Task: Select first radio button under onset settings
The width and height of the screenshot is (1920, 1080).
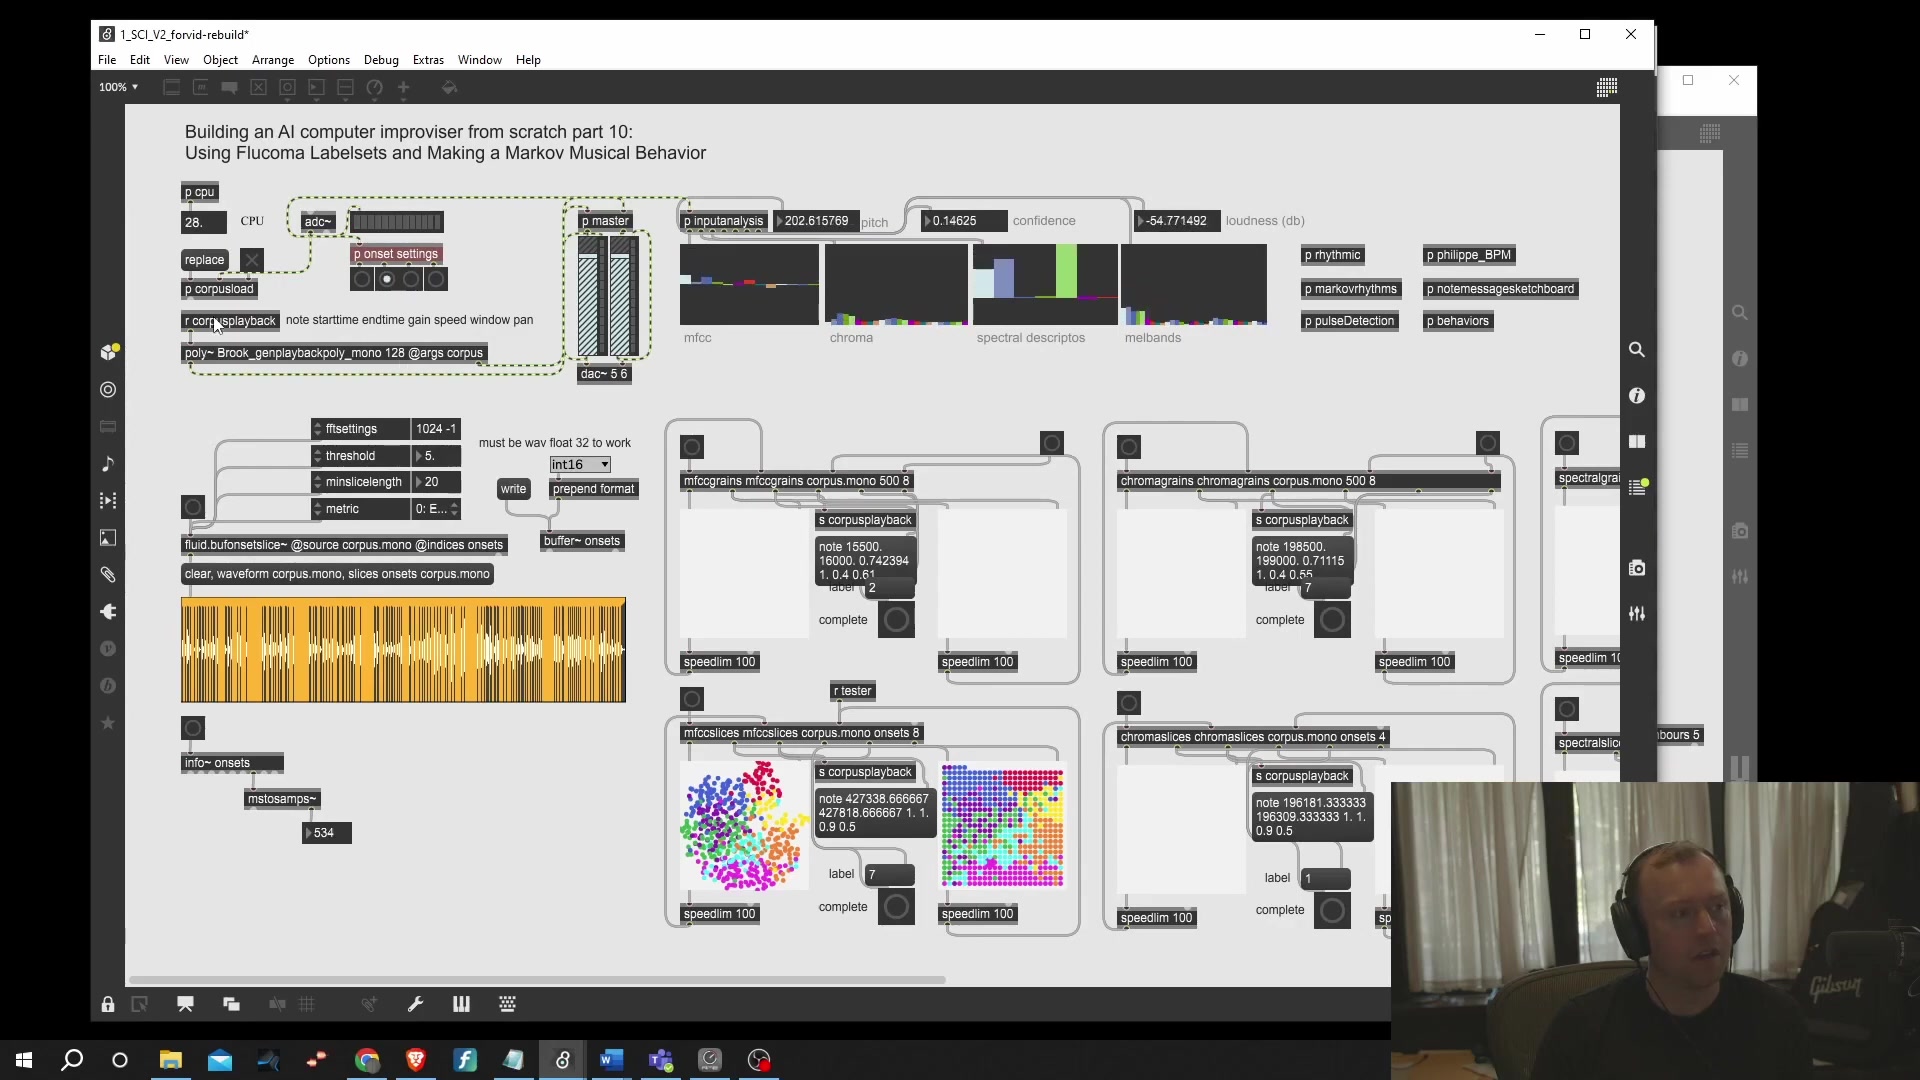Action: coord(362,279)
